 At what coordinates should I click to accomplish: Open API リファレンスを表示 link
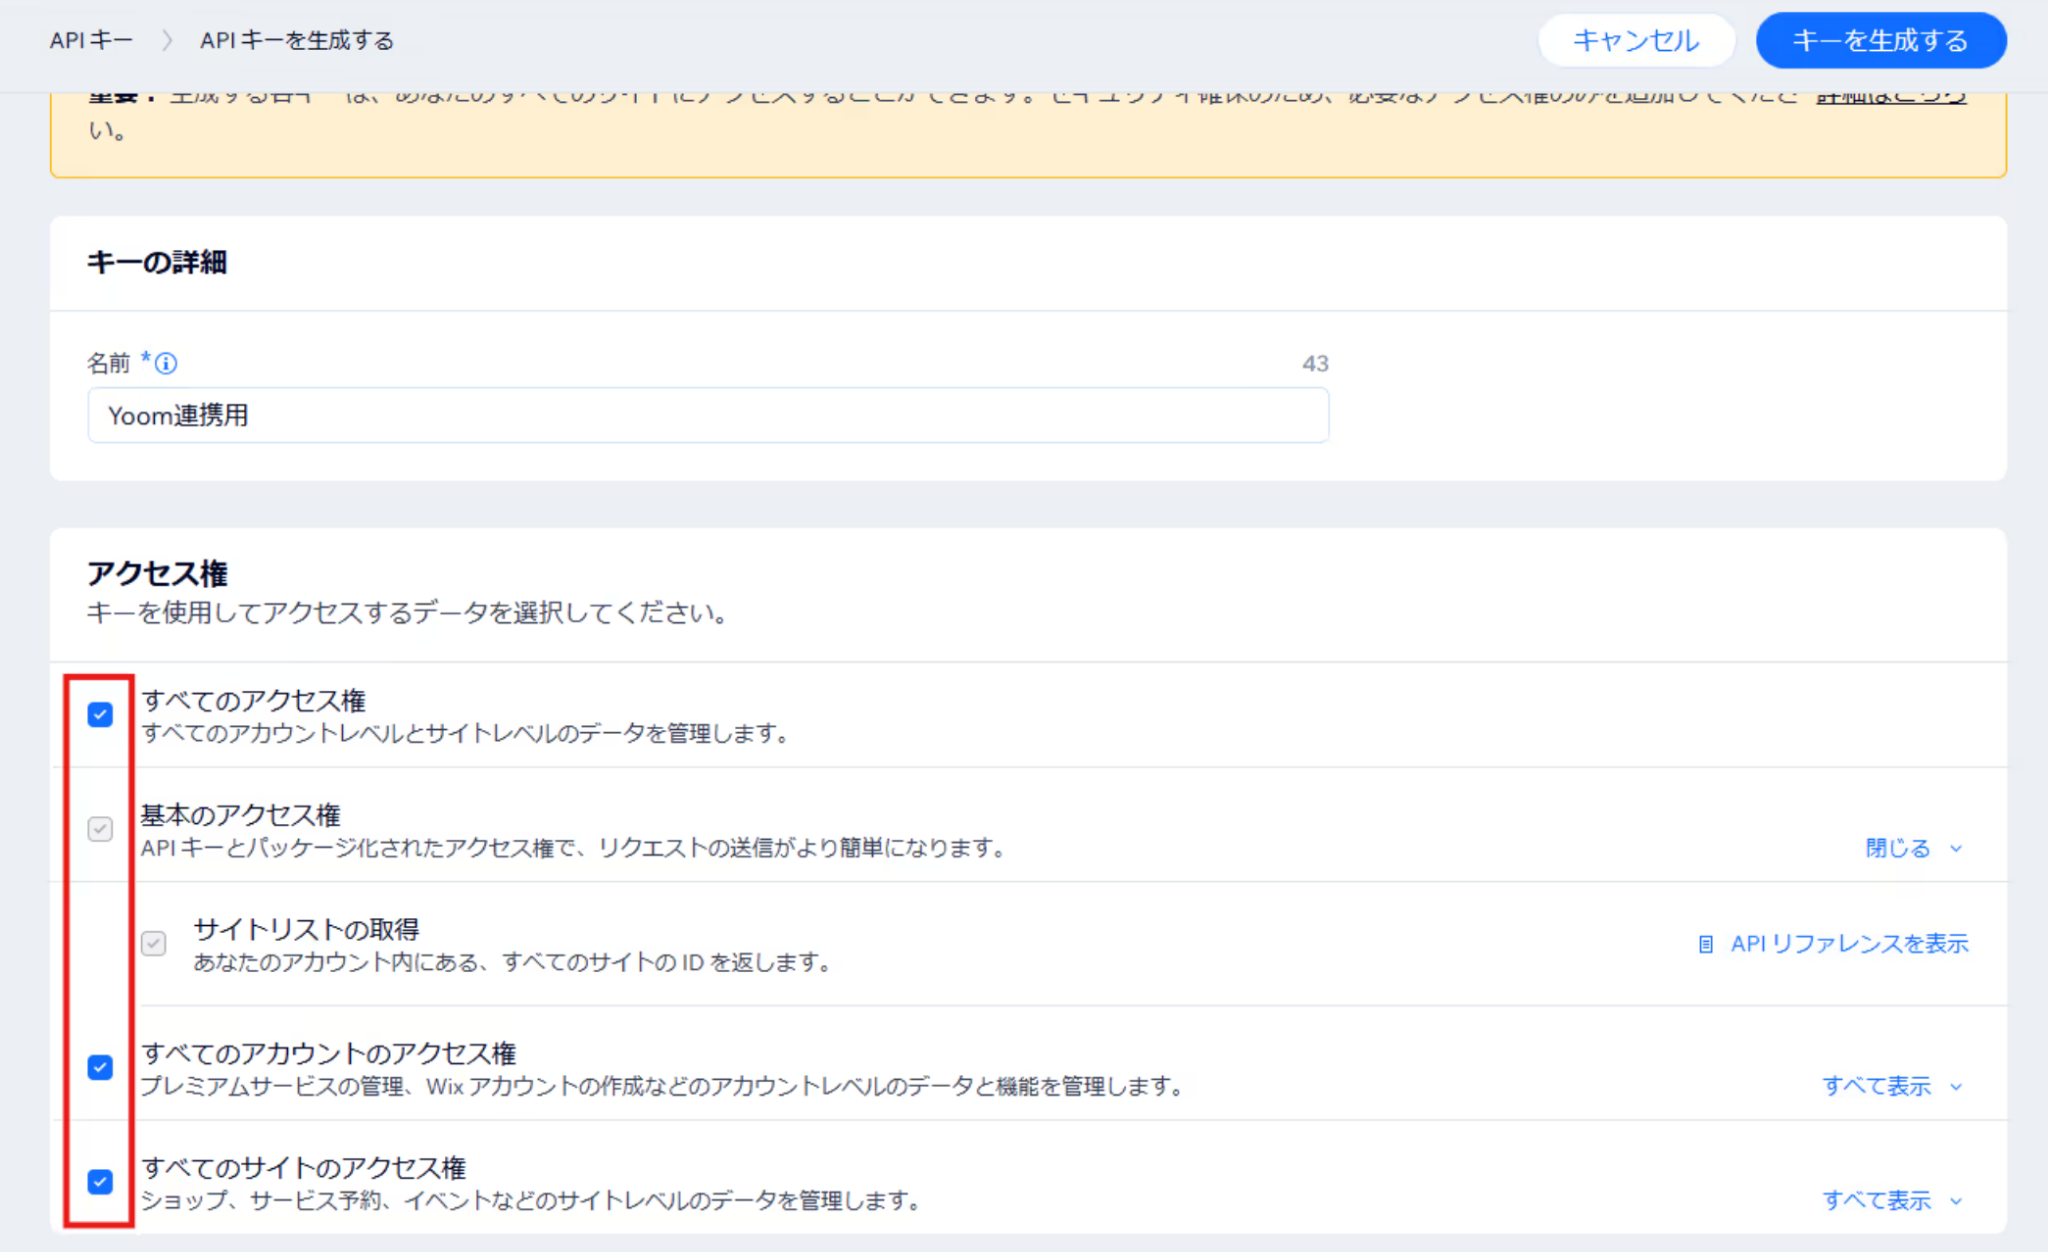1848,944
